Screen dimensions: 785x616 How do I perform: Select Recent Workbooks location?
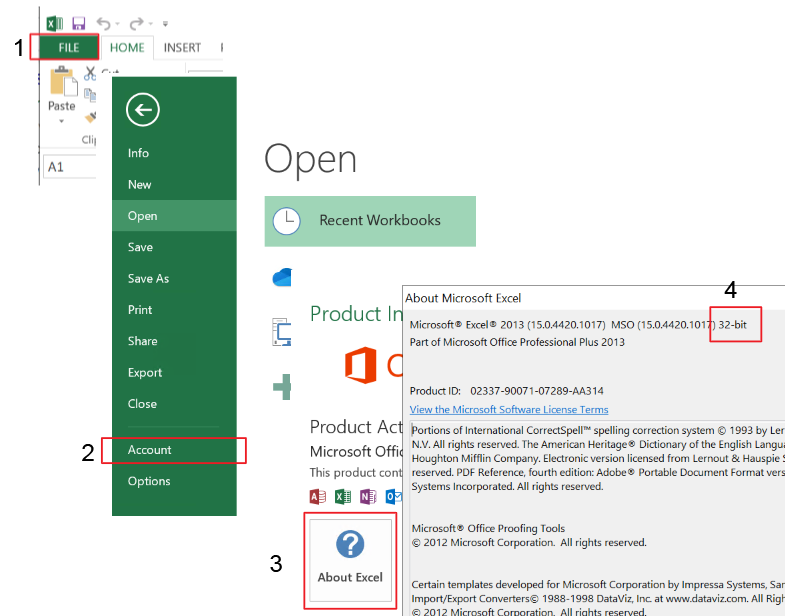(370, 221)
